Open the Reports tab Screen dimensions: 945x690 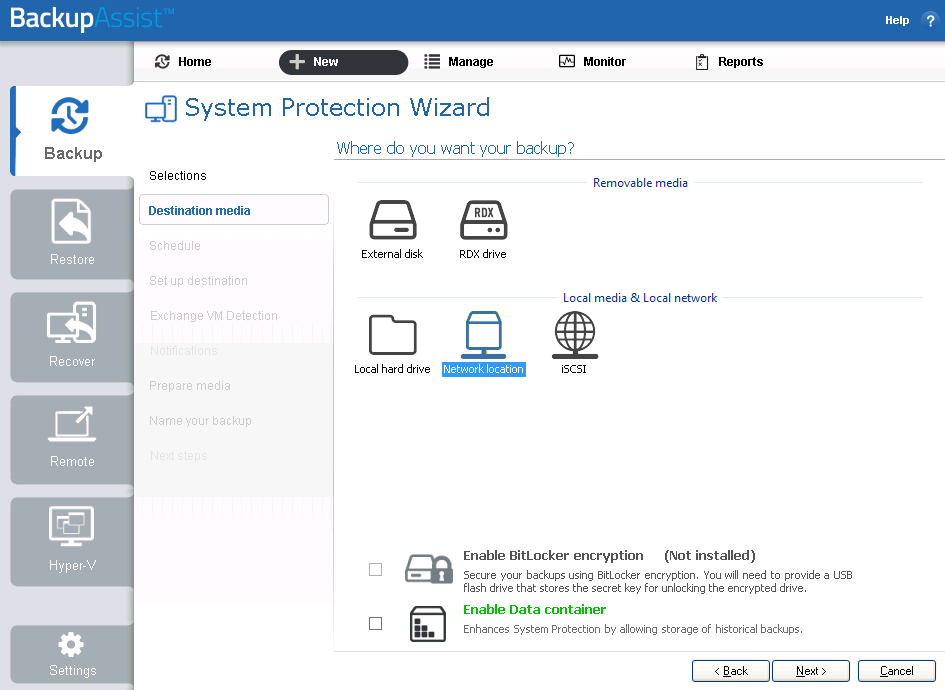pos(729,61)
